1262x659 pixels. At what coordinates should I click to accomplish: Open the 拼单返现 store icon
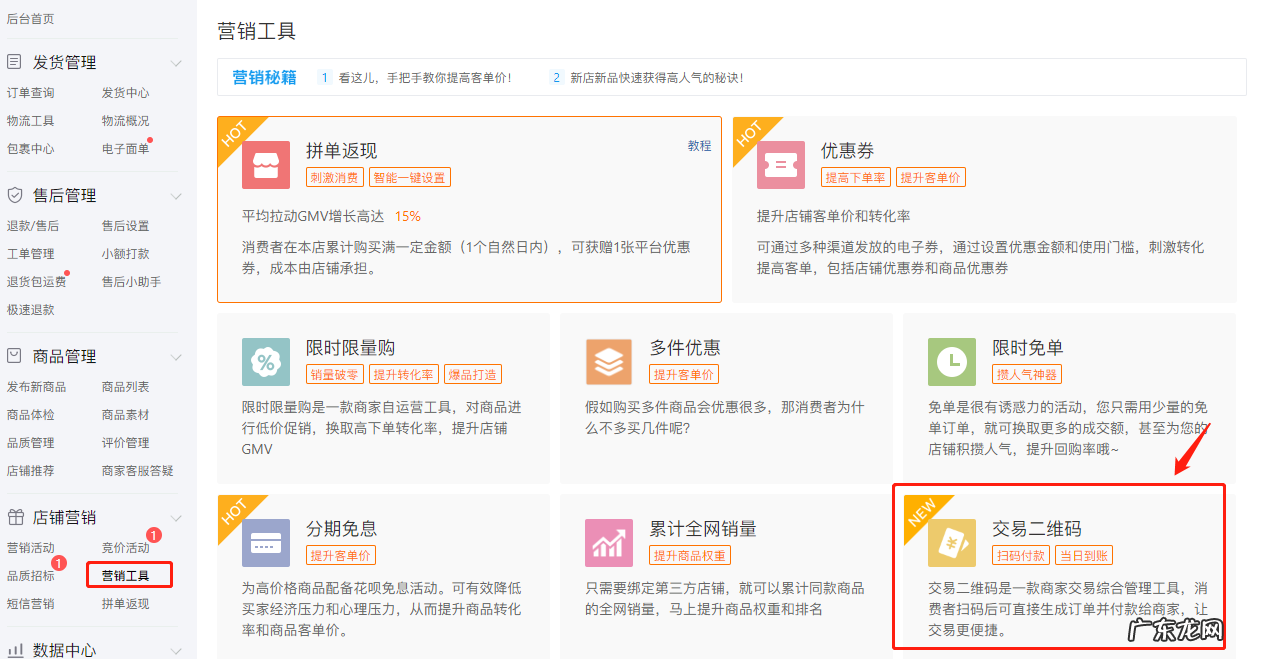(265, 165)
